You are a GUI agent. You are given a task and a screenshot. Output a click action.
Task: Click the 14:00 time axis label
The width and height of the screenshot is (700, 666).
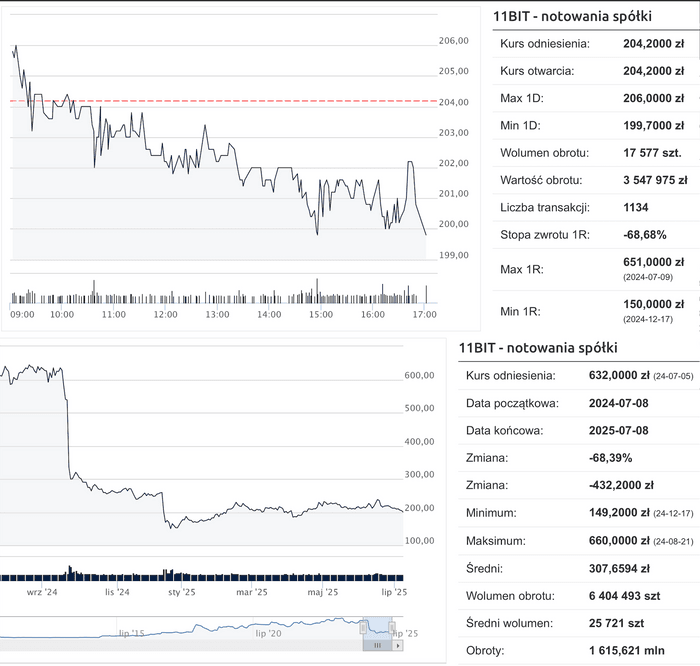[269, 315]
